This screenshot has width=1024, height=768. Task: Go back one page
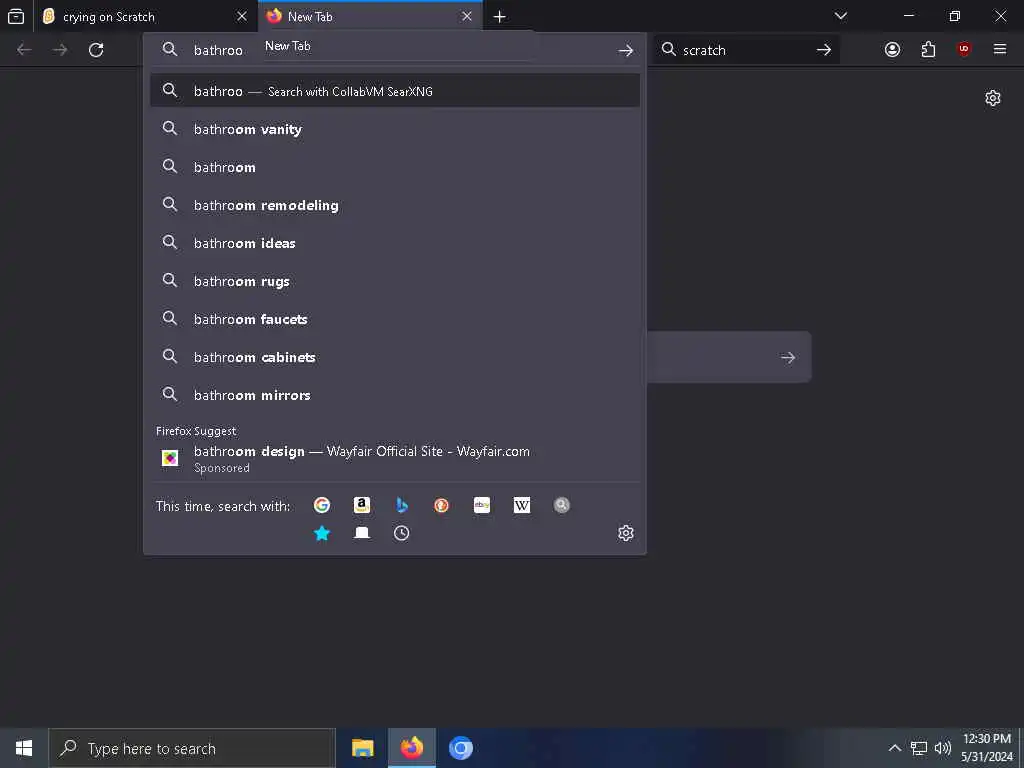click(x=24, y=50)
